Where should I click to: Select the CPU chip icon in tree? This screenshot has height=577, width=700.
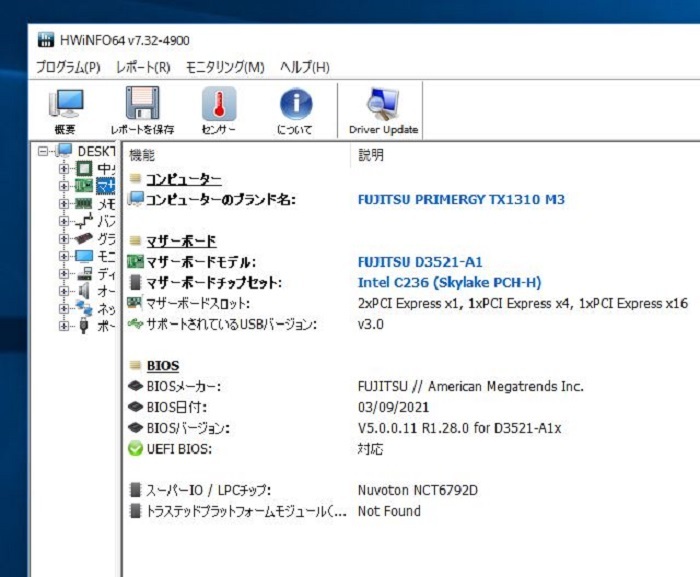point(83,168)
